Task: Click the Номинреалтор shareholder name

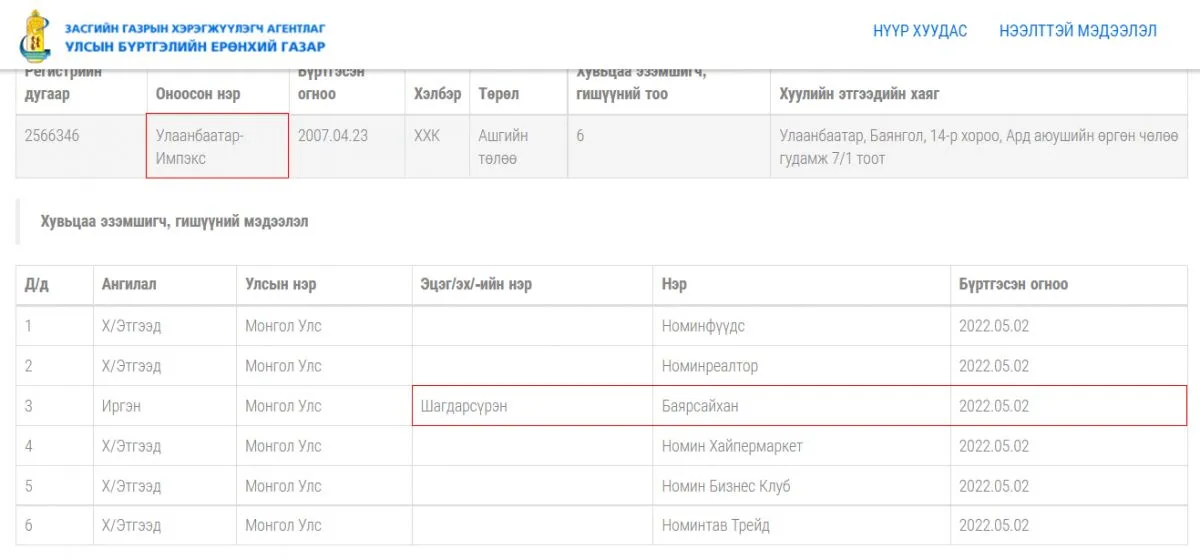Action: click(710, 366)
